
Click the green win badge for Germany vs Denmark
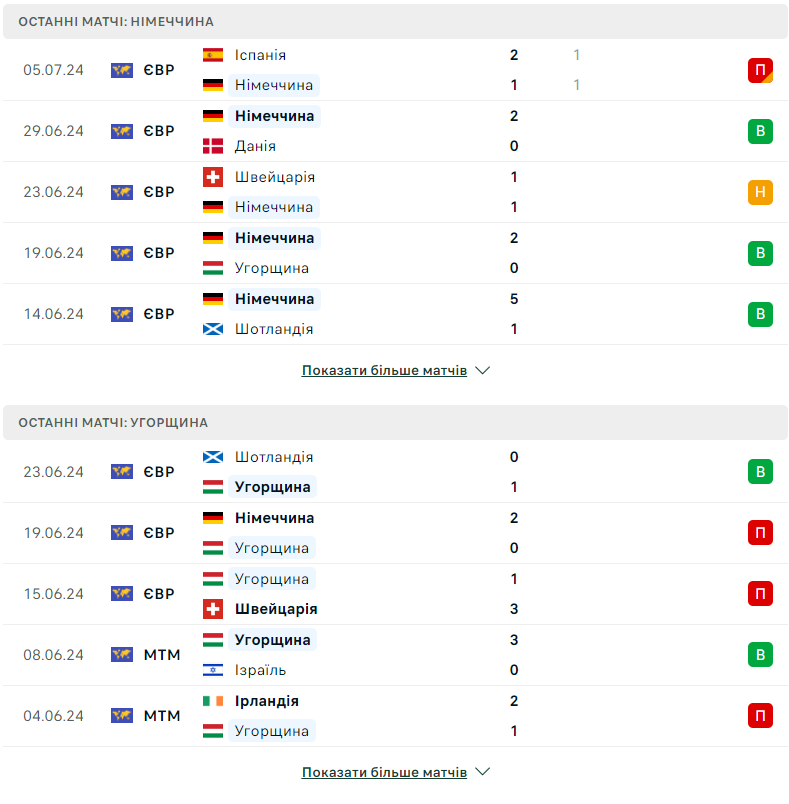point(760,131)
